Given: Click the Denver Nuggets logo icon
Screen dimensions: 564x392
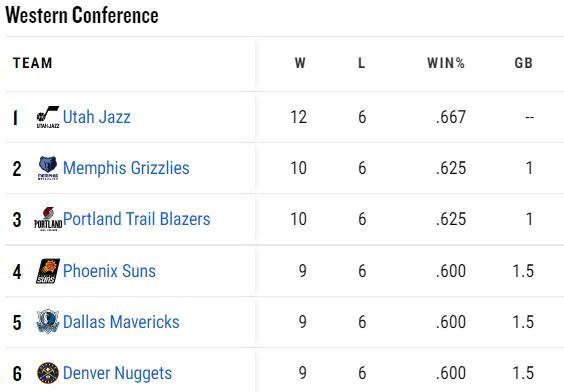Looking at the screenshot, I should tap(48, 373).
